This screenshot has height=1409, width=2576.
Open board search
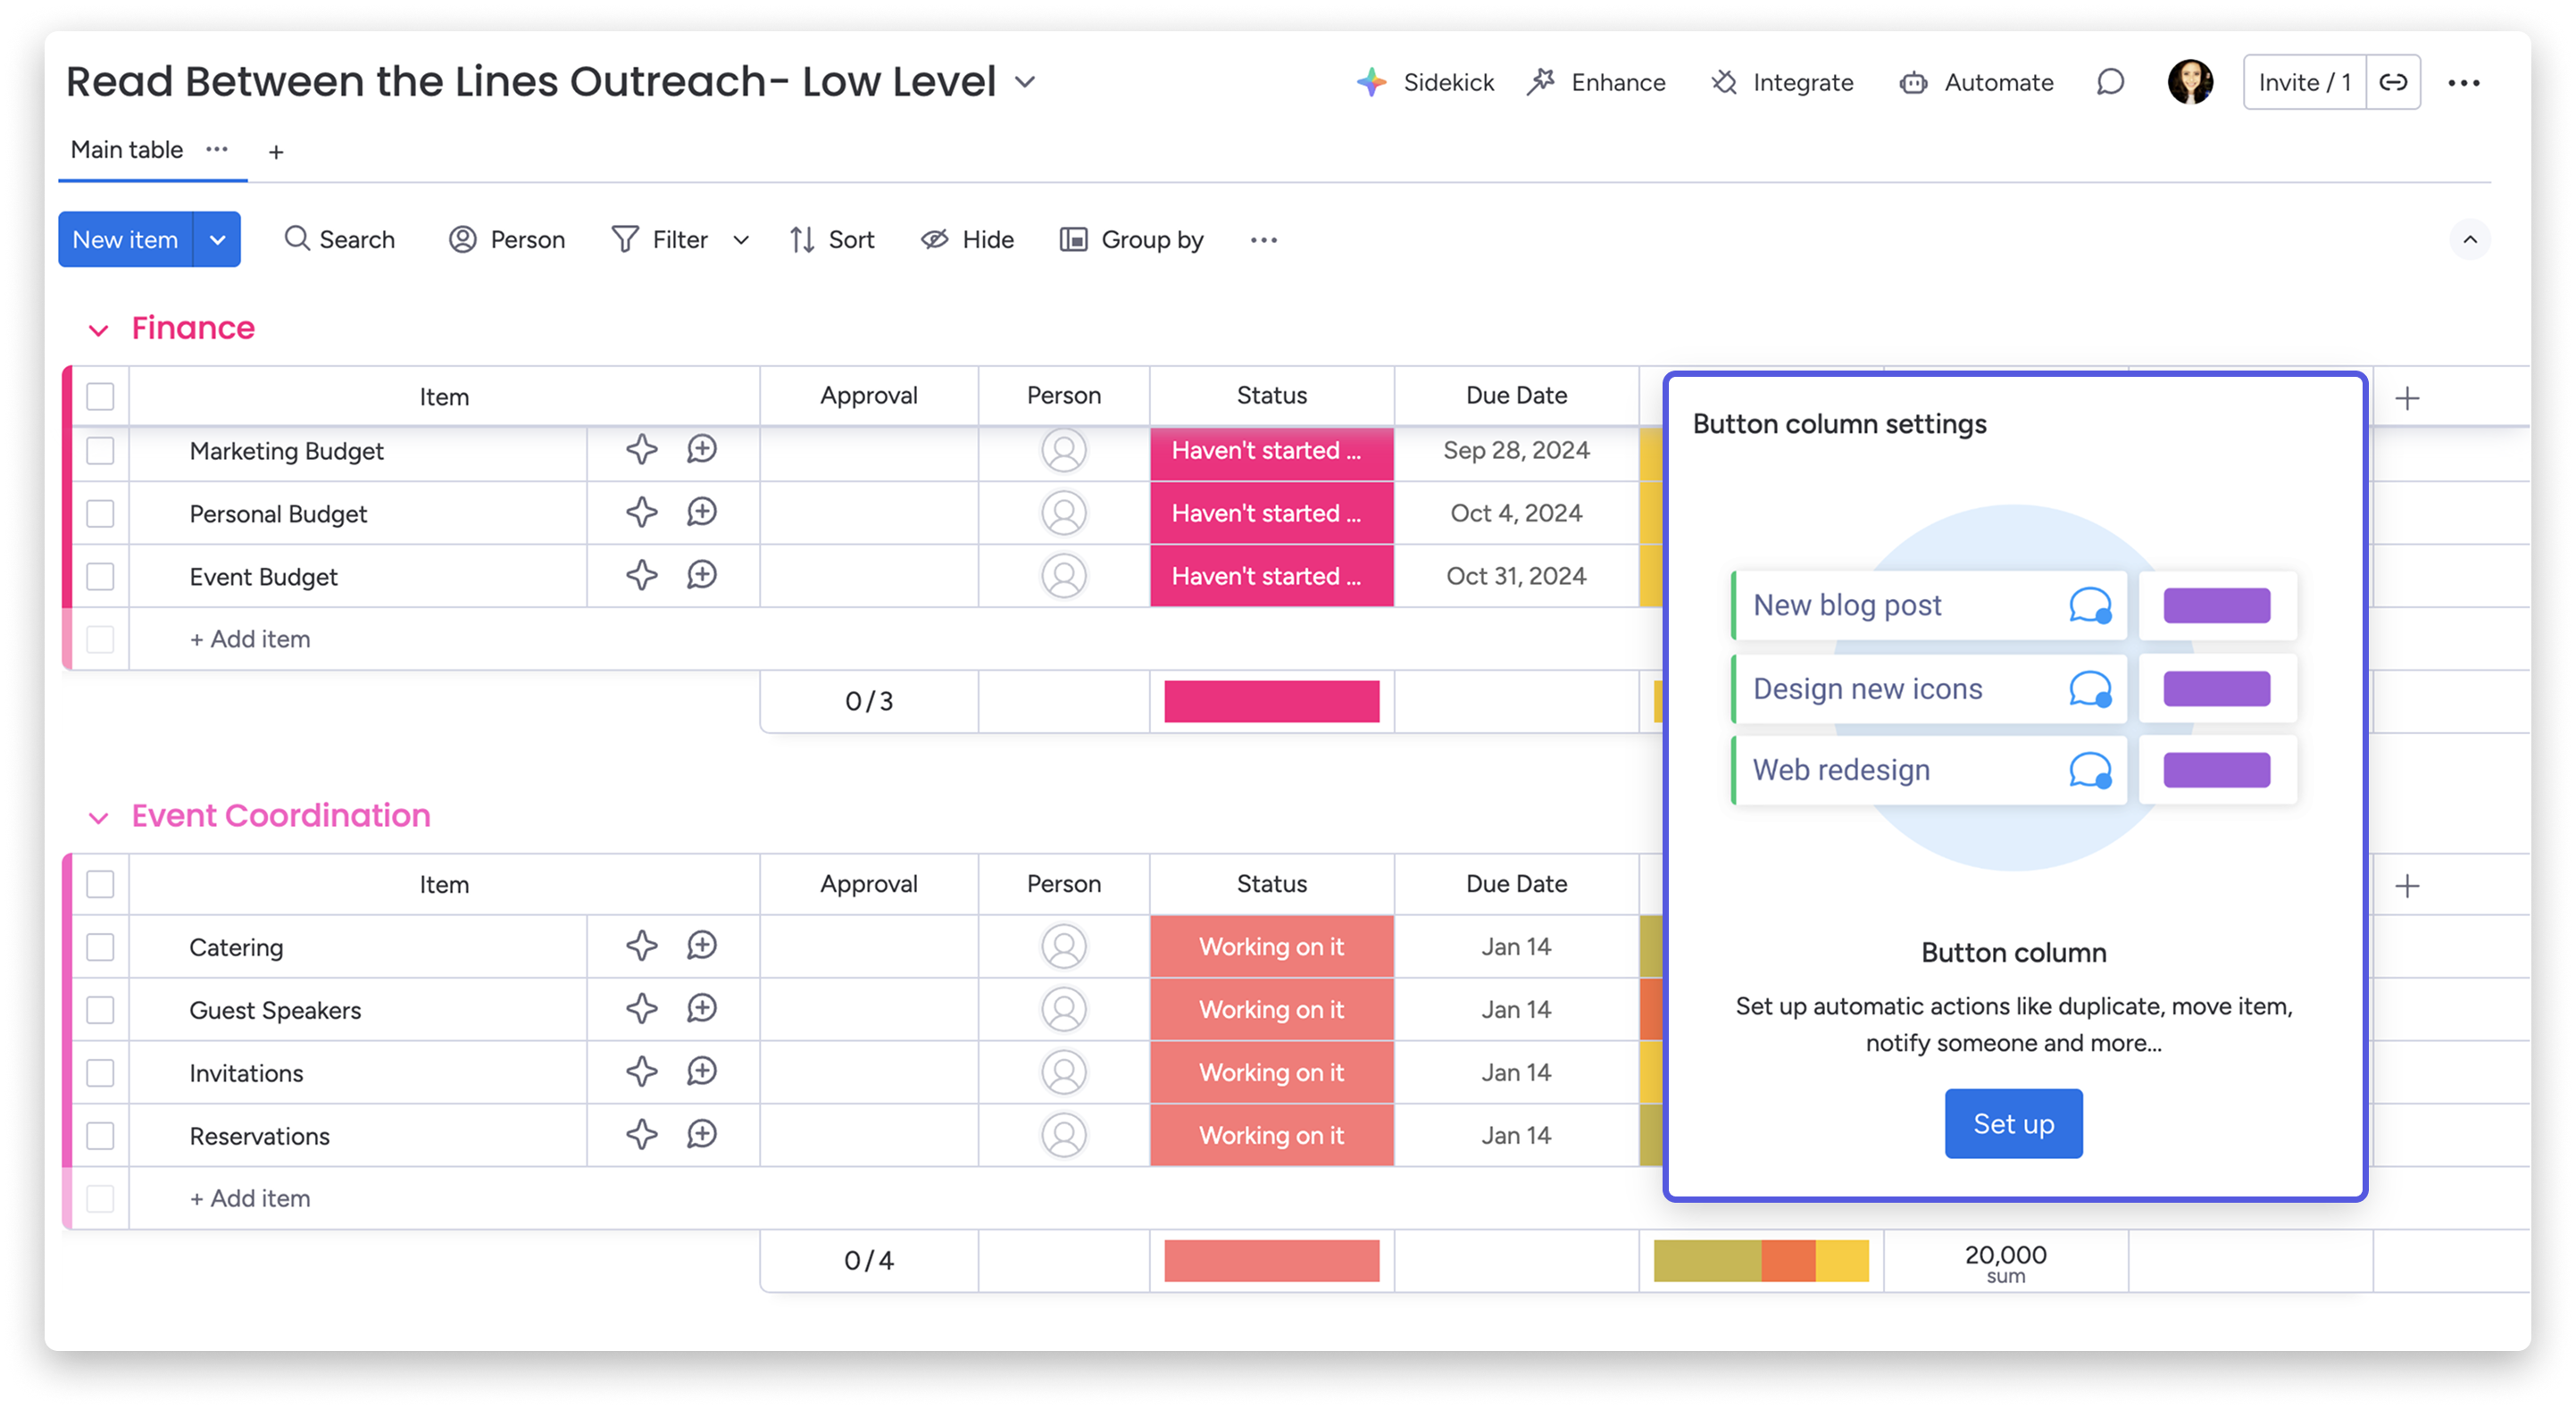click(x=340, y=239)
